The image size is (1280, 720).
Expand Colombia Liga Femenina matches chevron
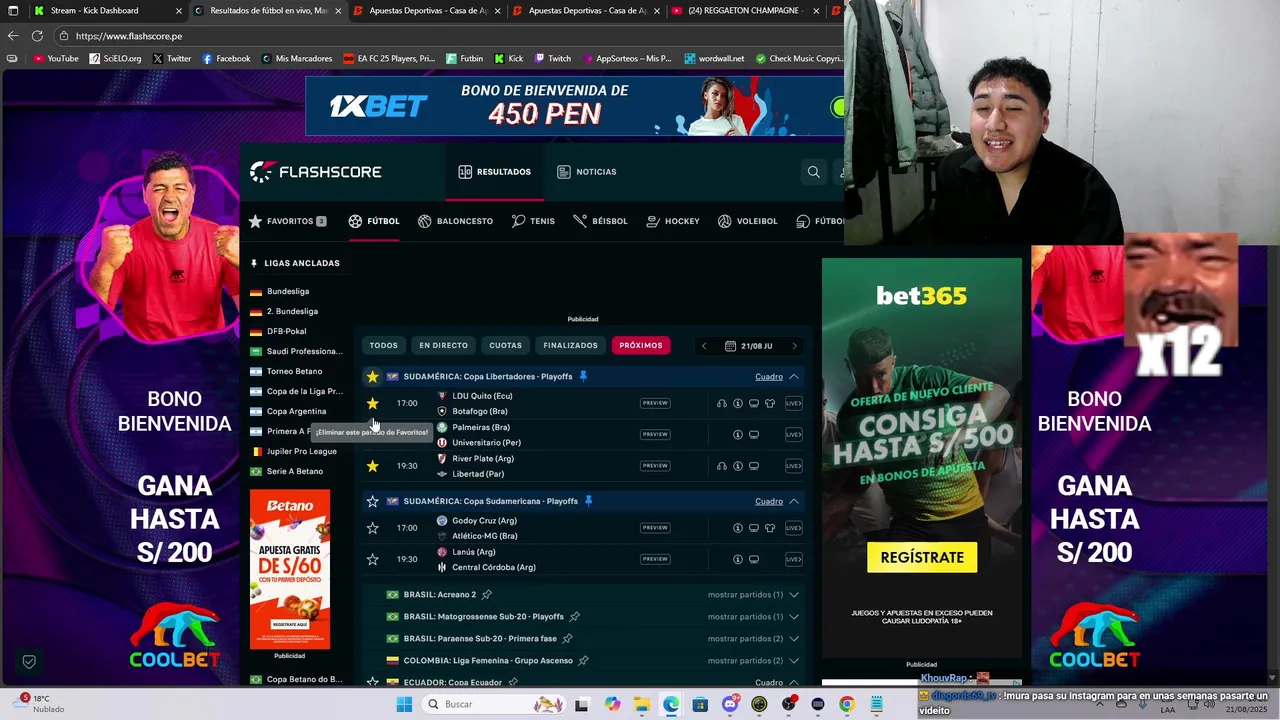pos(794,660)
